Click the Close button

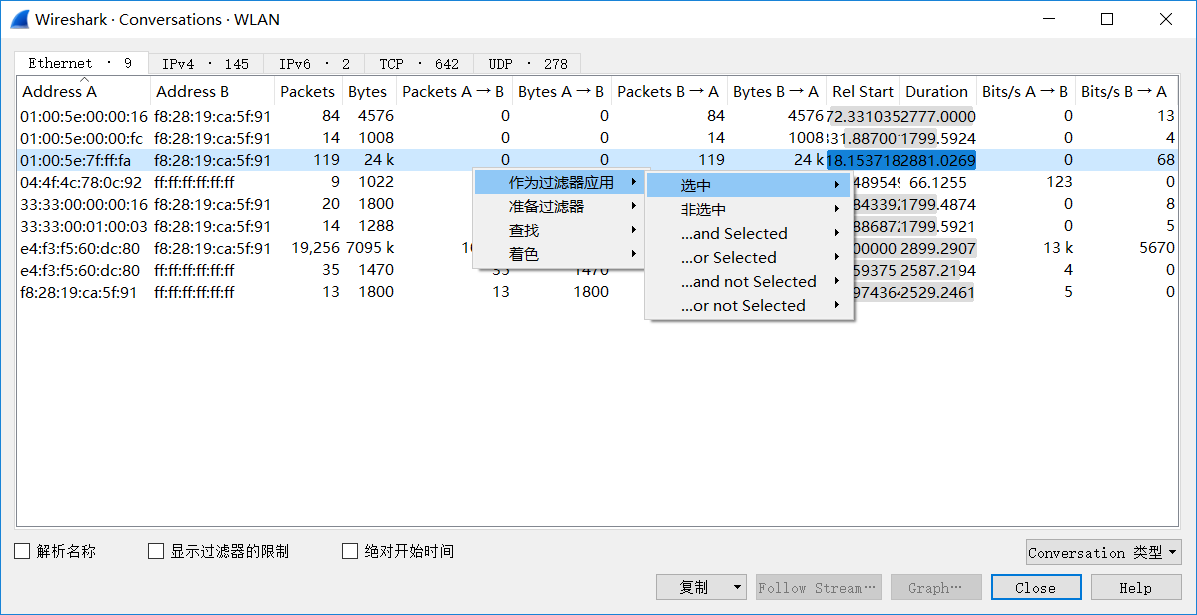pos(1035,588)
